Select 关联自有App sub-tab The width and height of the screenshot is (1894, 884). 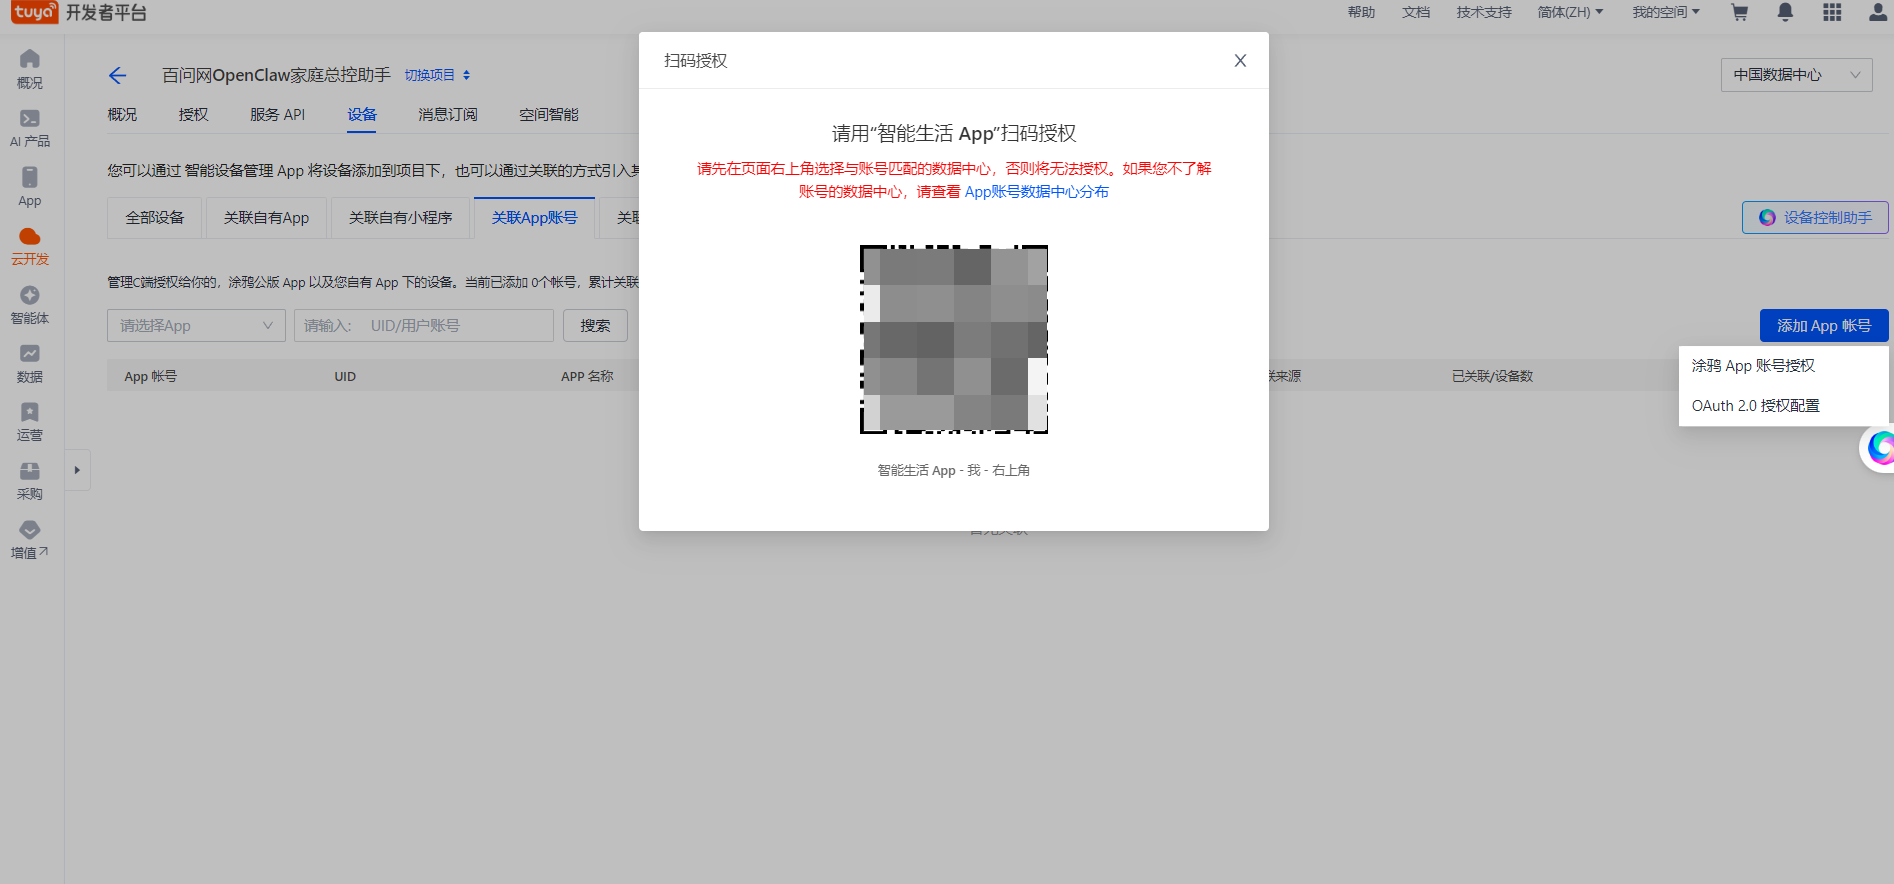pyautogui.click(x=266, y=218)
